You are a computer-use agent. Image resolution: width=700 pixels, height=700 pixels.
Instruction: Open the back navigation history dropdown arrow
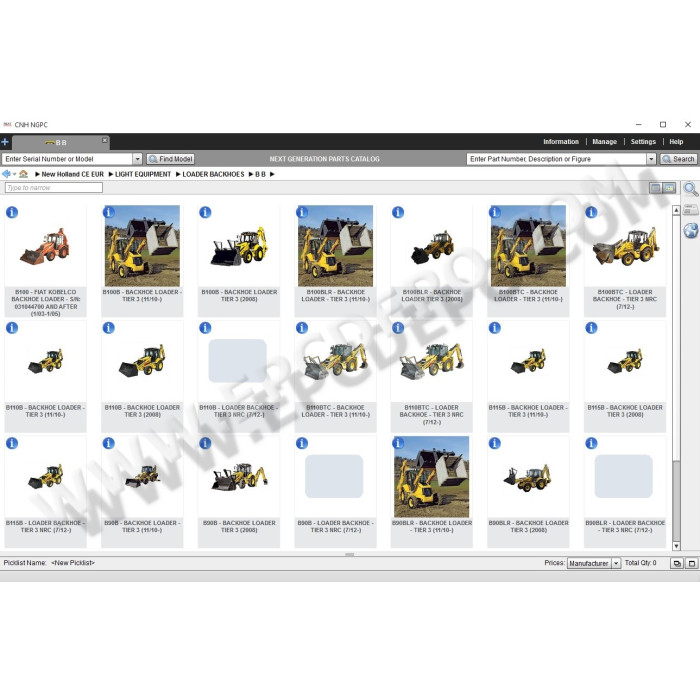click(x=14, y=175)
